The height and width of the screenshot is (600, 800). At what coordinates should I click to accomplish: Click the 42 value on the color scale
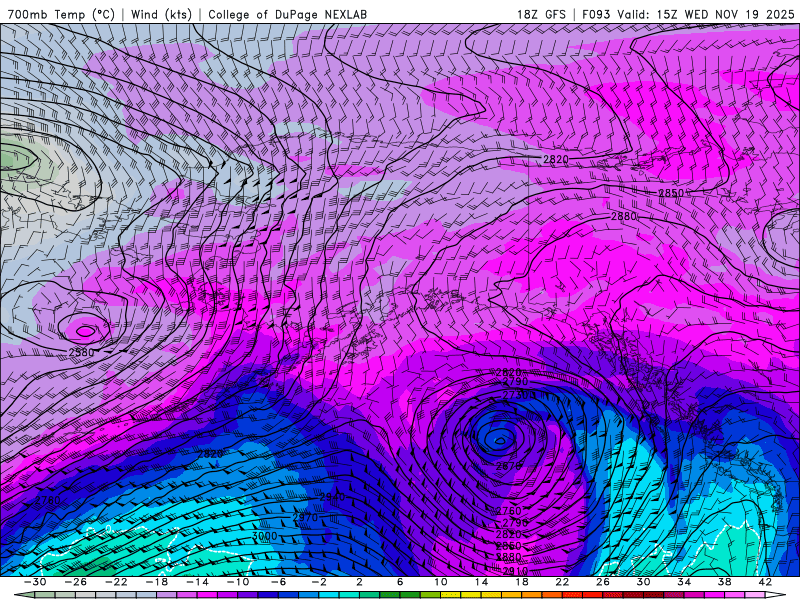coord(765,582)
